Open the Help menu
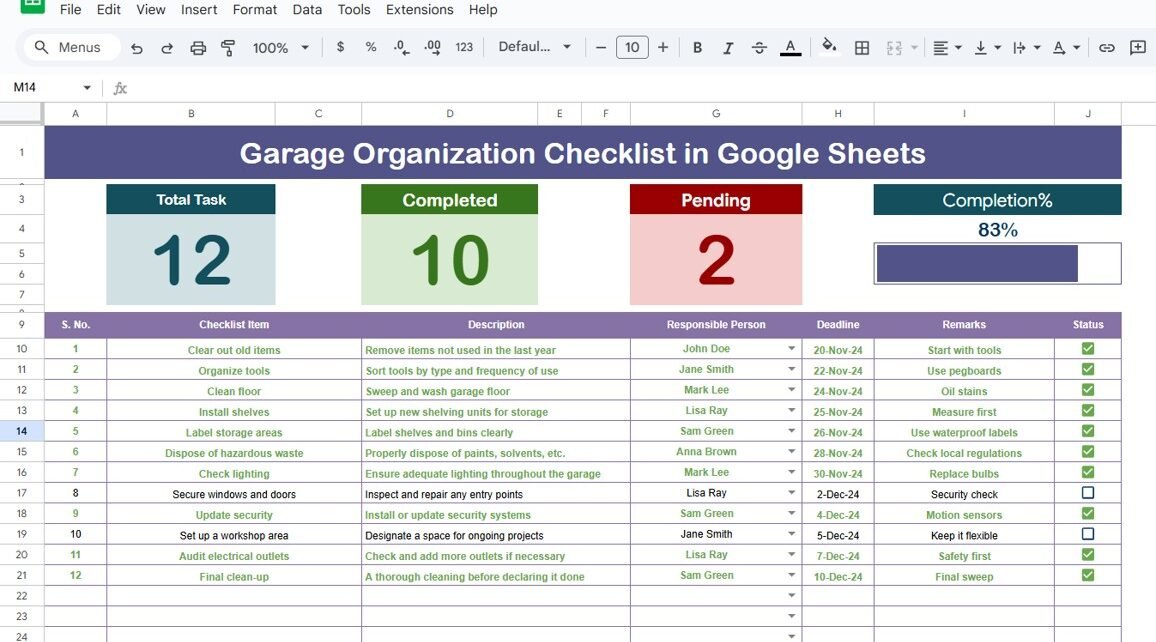 483,10
